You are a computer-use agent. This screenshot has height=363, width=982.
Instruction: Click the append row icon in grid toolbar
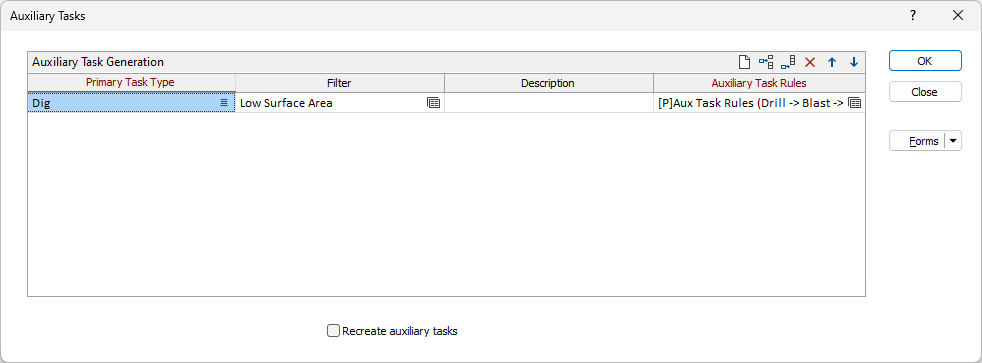coord(788,62)
